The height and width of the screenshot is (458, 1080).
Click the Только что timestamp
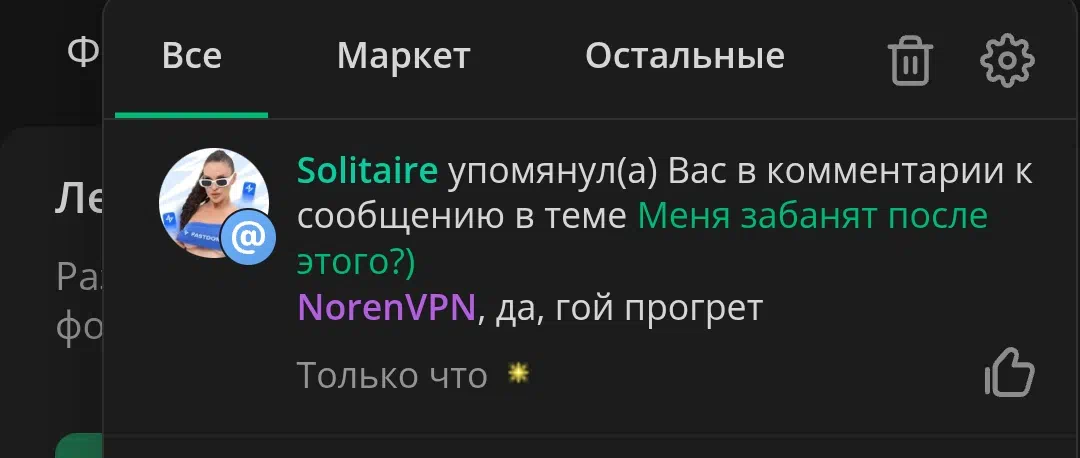[x=392, y=375]
